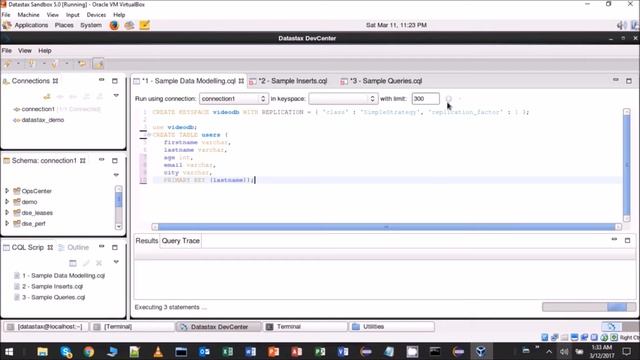
Task: Click the delete X icon in CQL Scripts
Action: [x=99, y=263]
